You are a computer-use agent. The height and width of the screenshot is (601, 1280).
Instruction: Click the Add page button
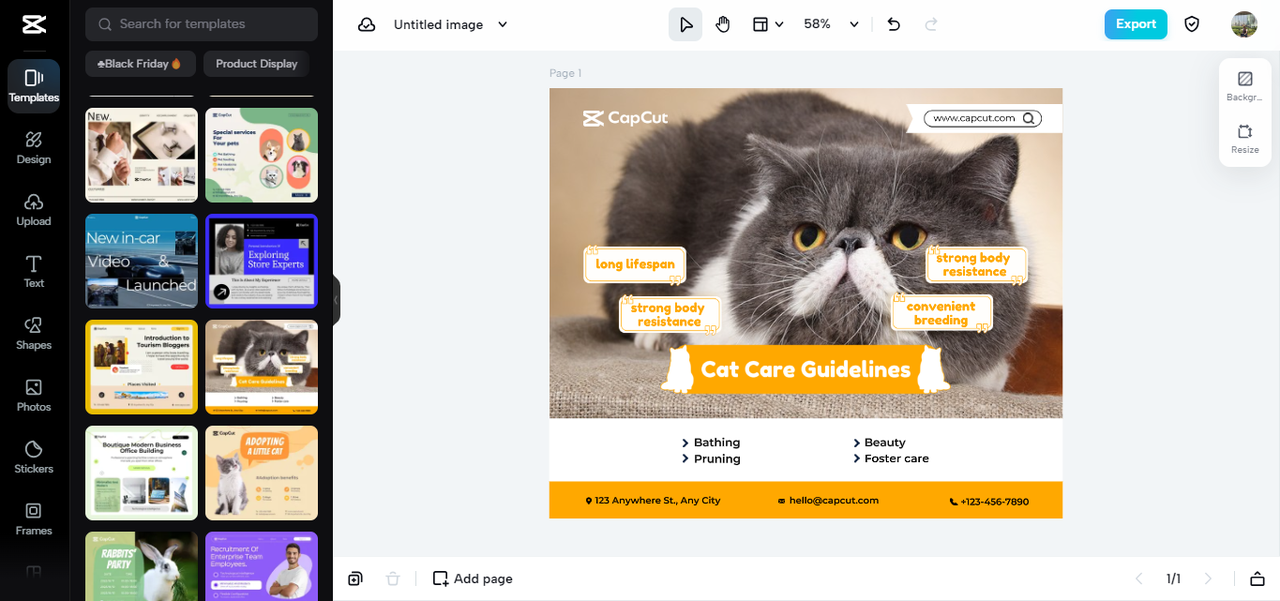[x=472, y=578]
